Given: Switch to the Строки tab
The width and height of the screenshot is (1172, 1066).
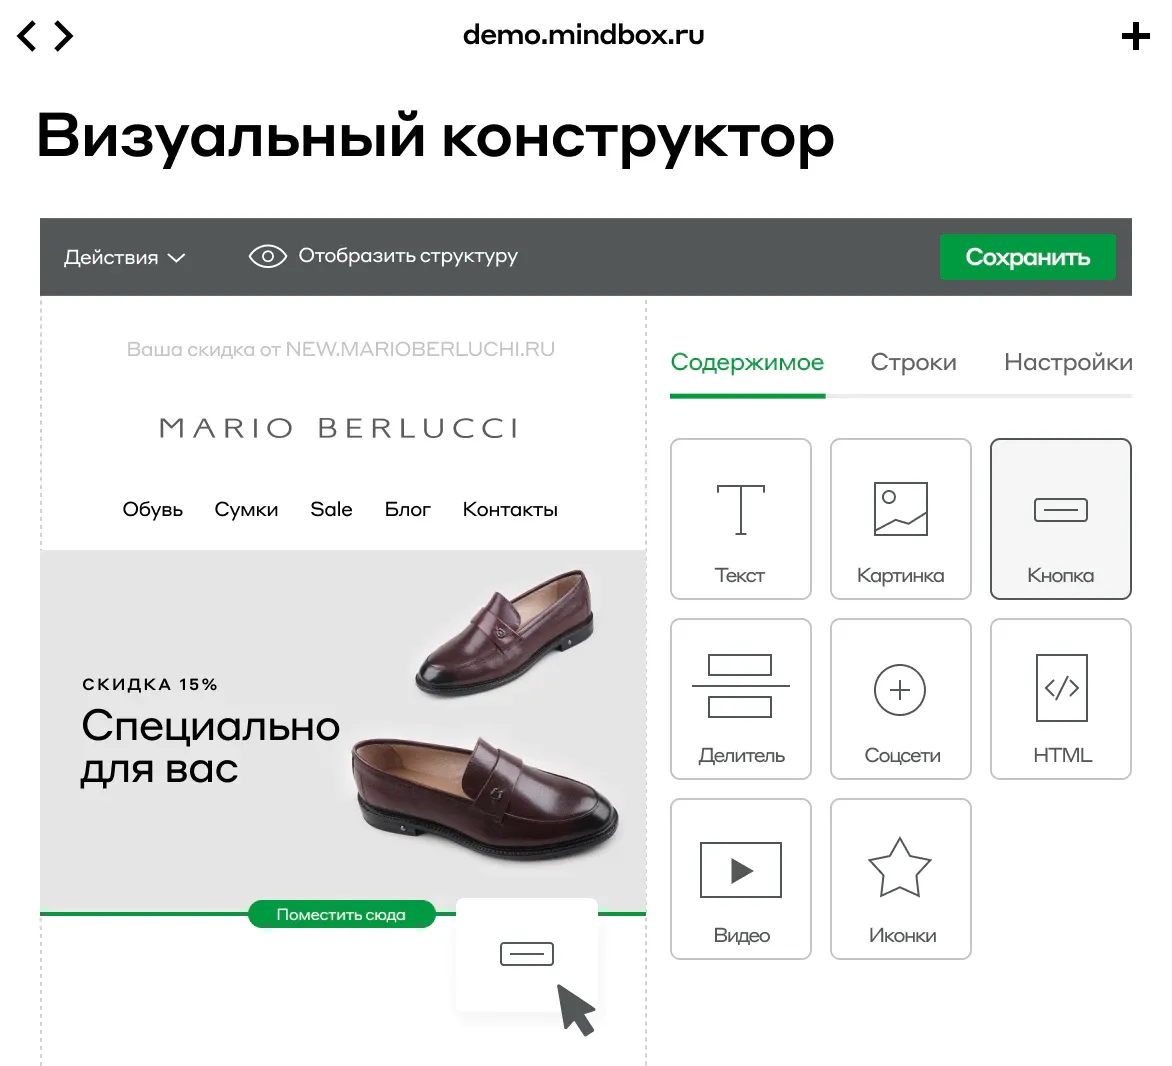Looking at the screenshot, I should pos(913,362).
